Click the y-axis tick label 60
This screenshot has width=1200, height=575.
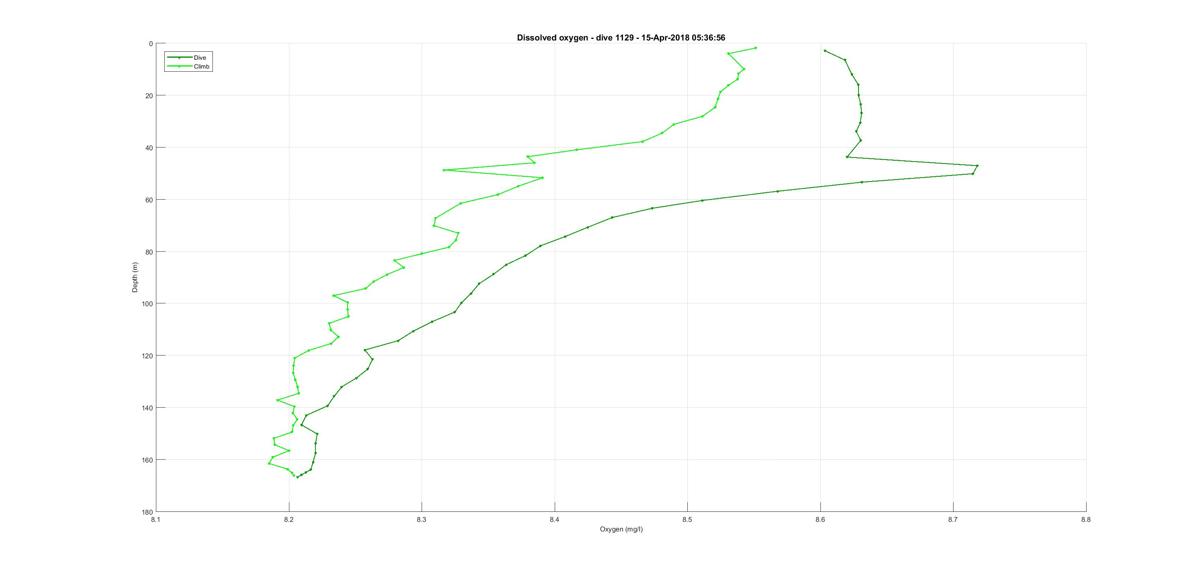coord(148,200)
